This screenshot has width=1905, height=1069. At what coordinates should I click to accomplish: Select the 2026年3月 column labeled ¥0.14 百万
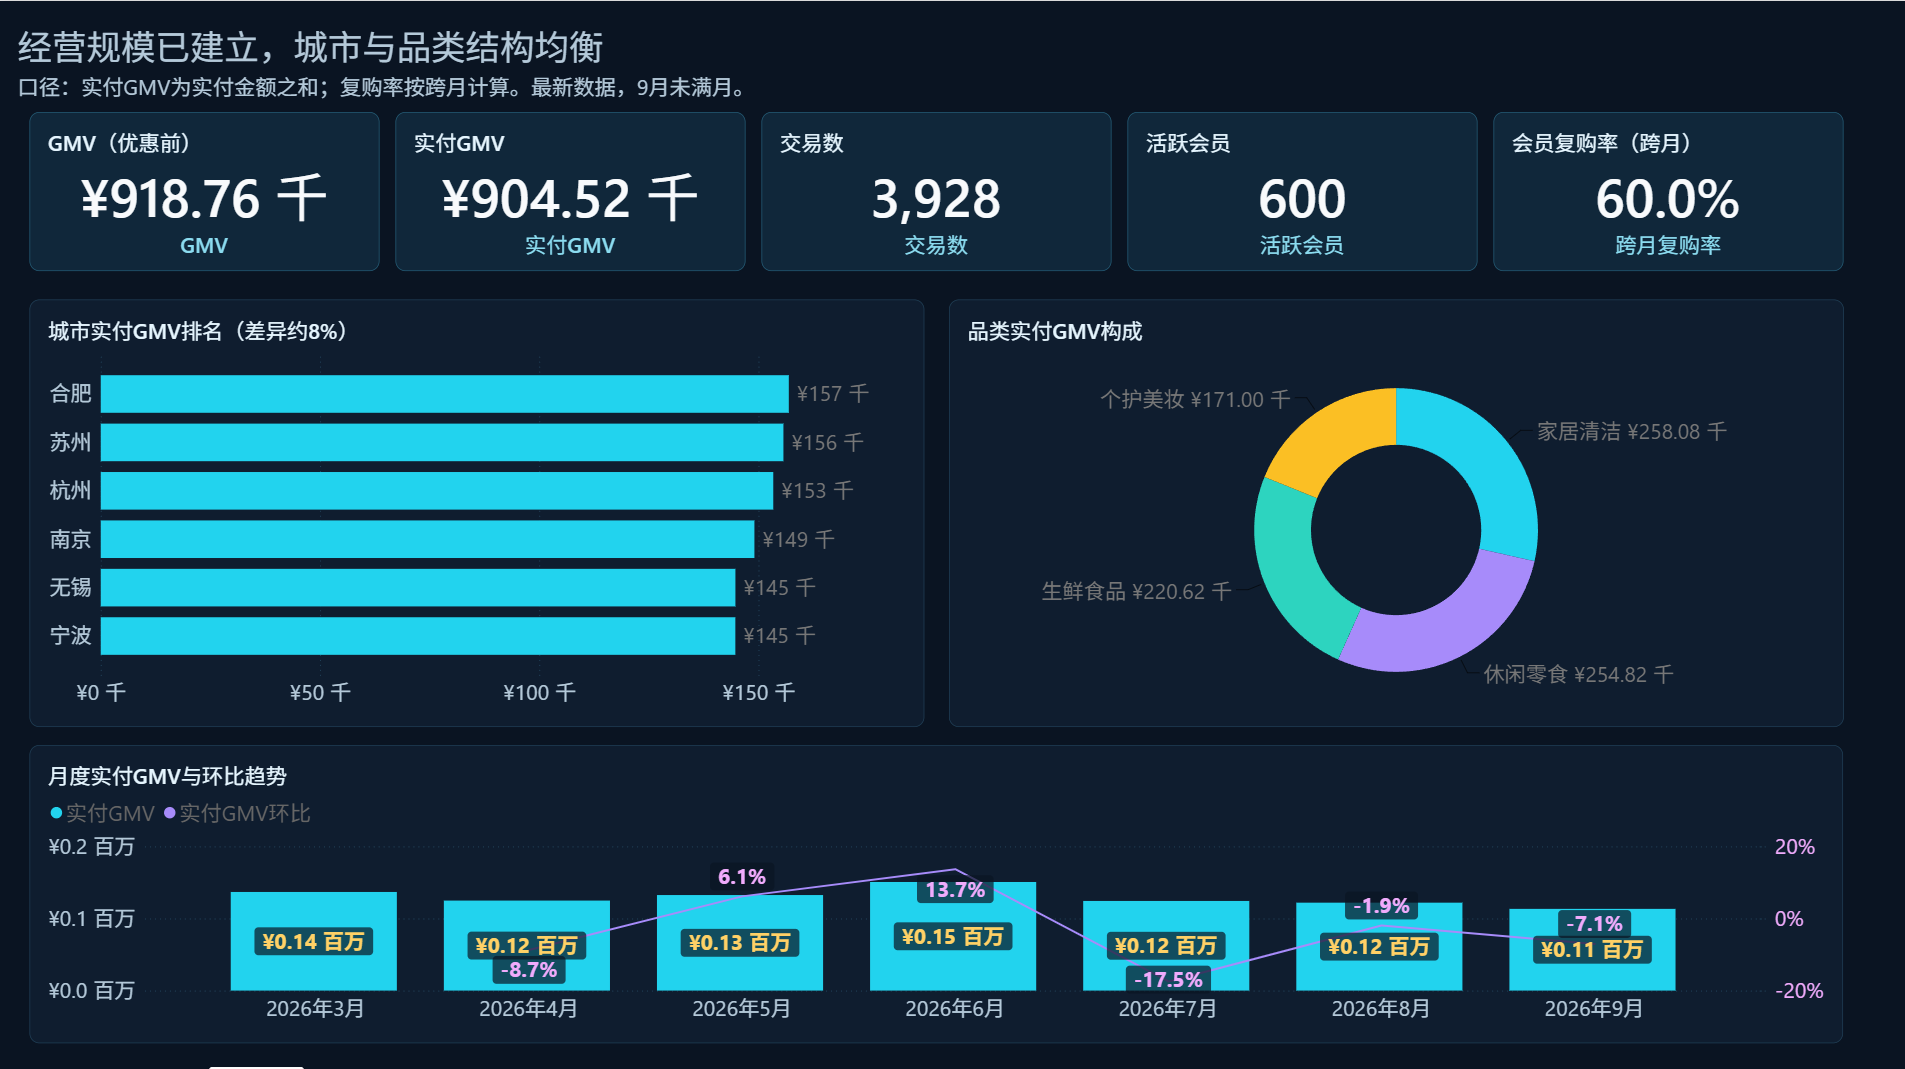(x=314, y=941)
